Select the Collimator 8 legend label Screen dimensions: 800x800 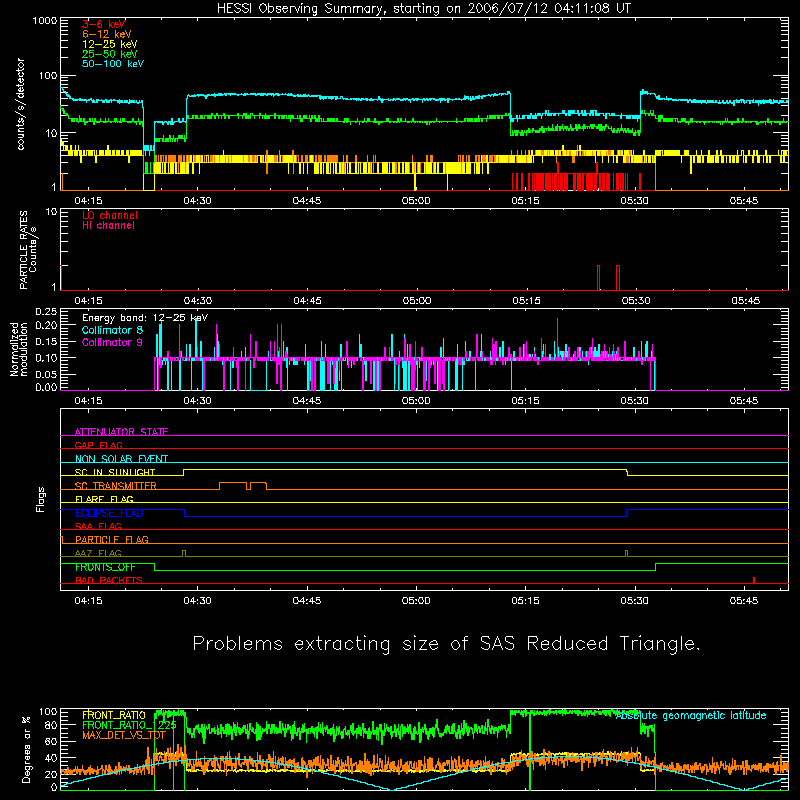(112, 330)
